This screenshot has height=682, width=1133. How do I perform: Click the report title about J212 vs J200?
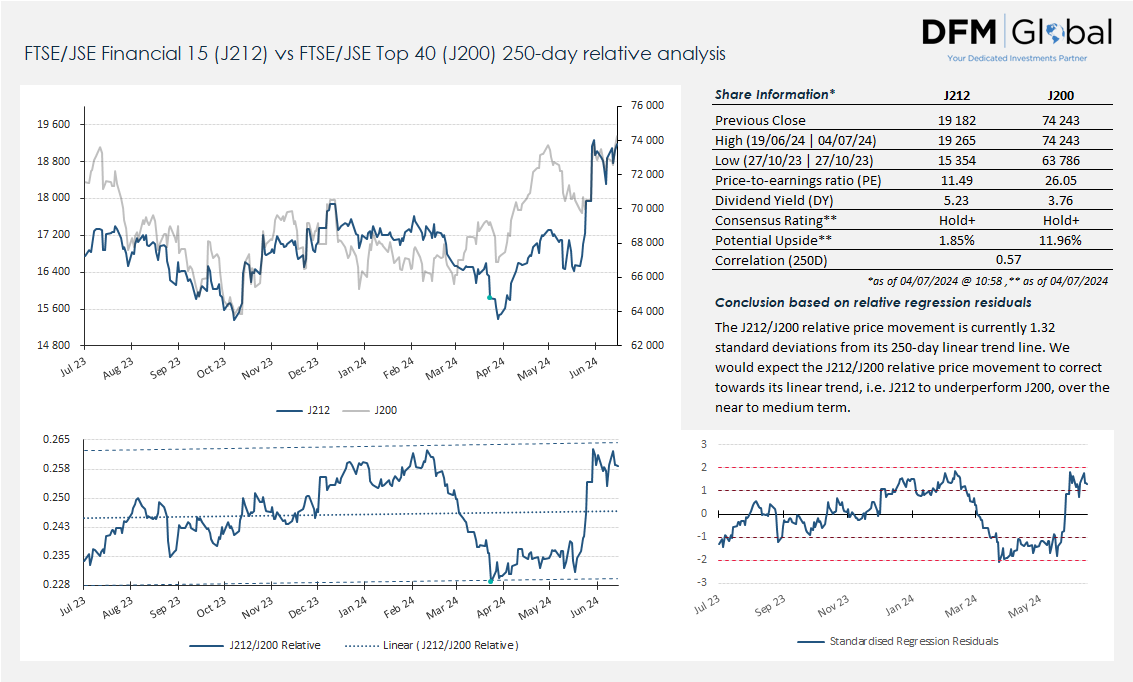(x=375, y=53)
